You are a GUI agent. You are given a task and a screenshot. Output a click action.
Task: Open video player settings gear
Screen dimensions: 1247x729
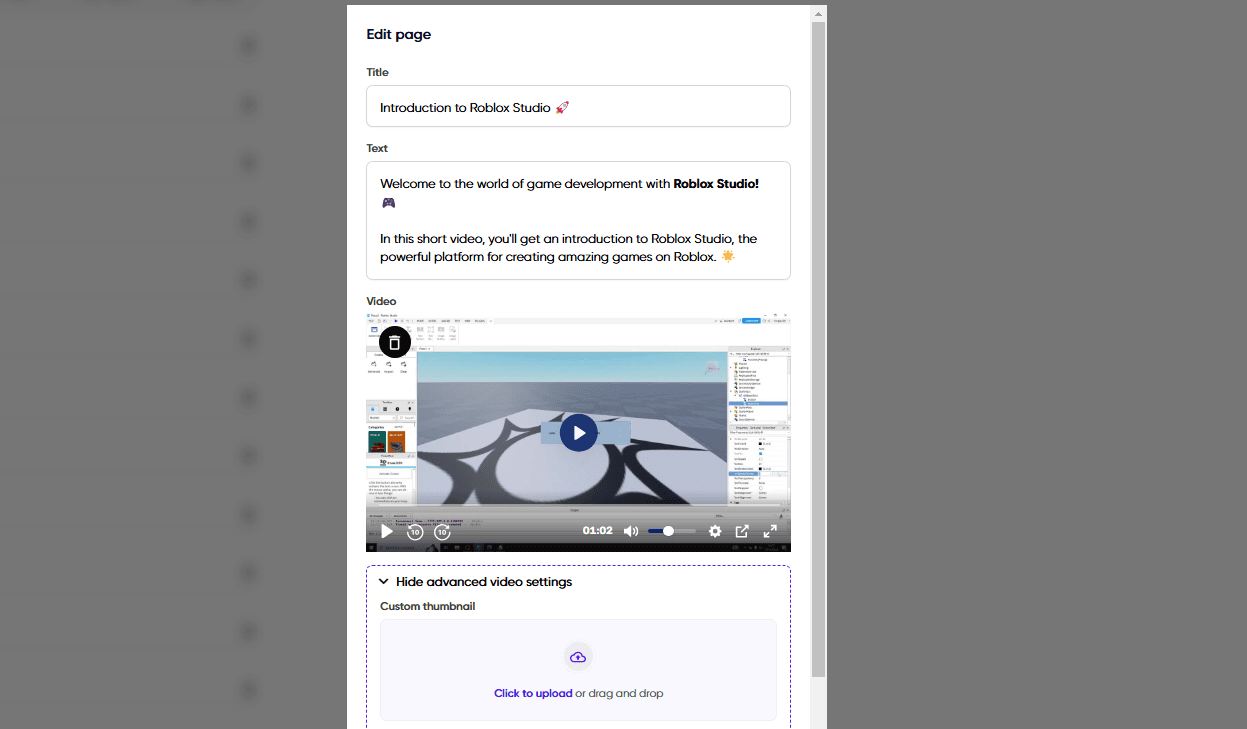click(x=715, y=531)
